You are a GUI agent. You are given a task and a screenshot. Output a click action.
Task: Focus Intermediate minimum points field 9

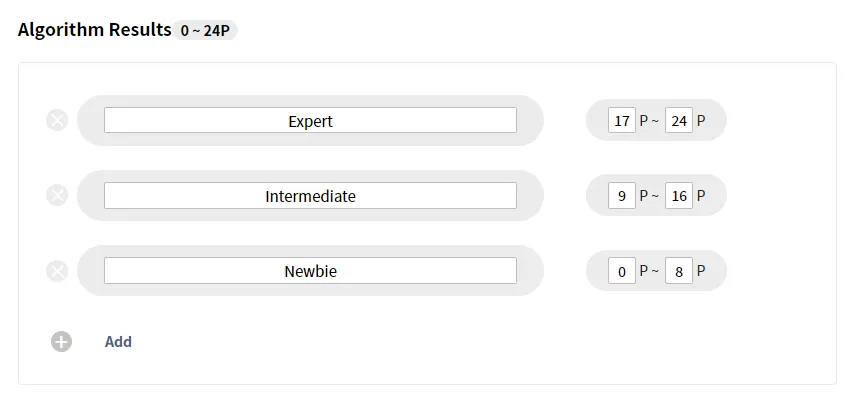coord(622,196)
